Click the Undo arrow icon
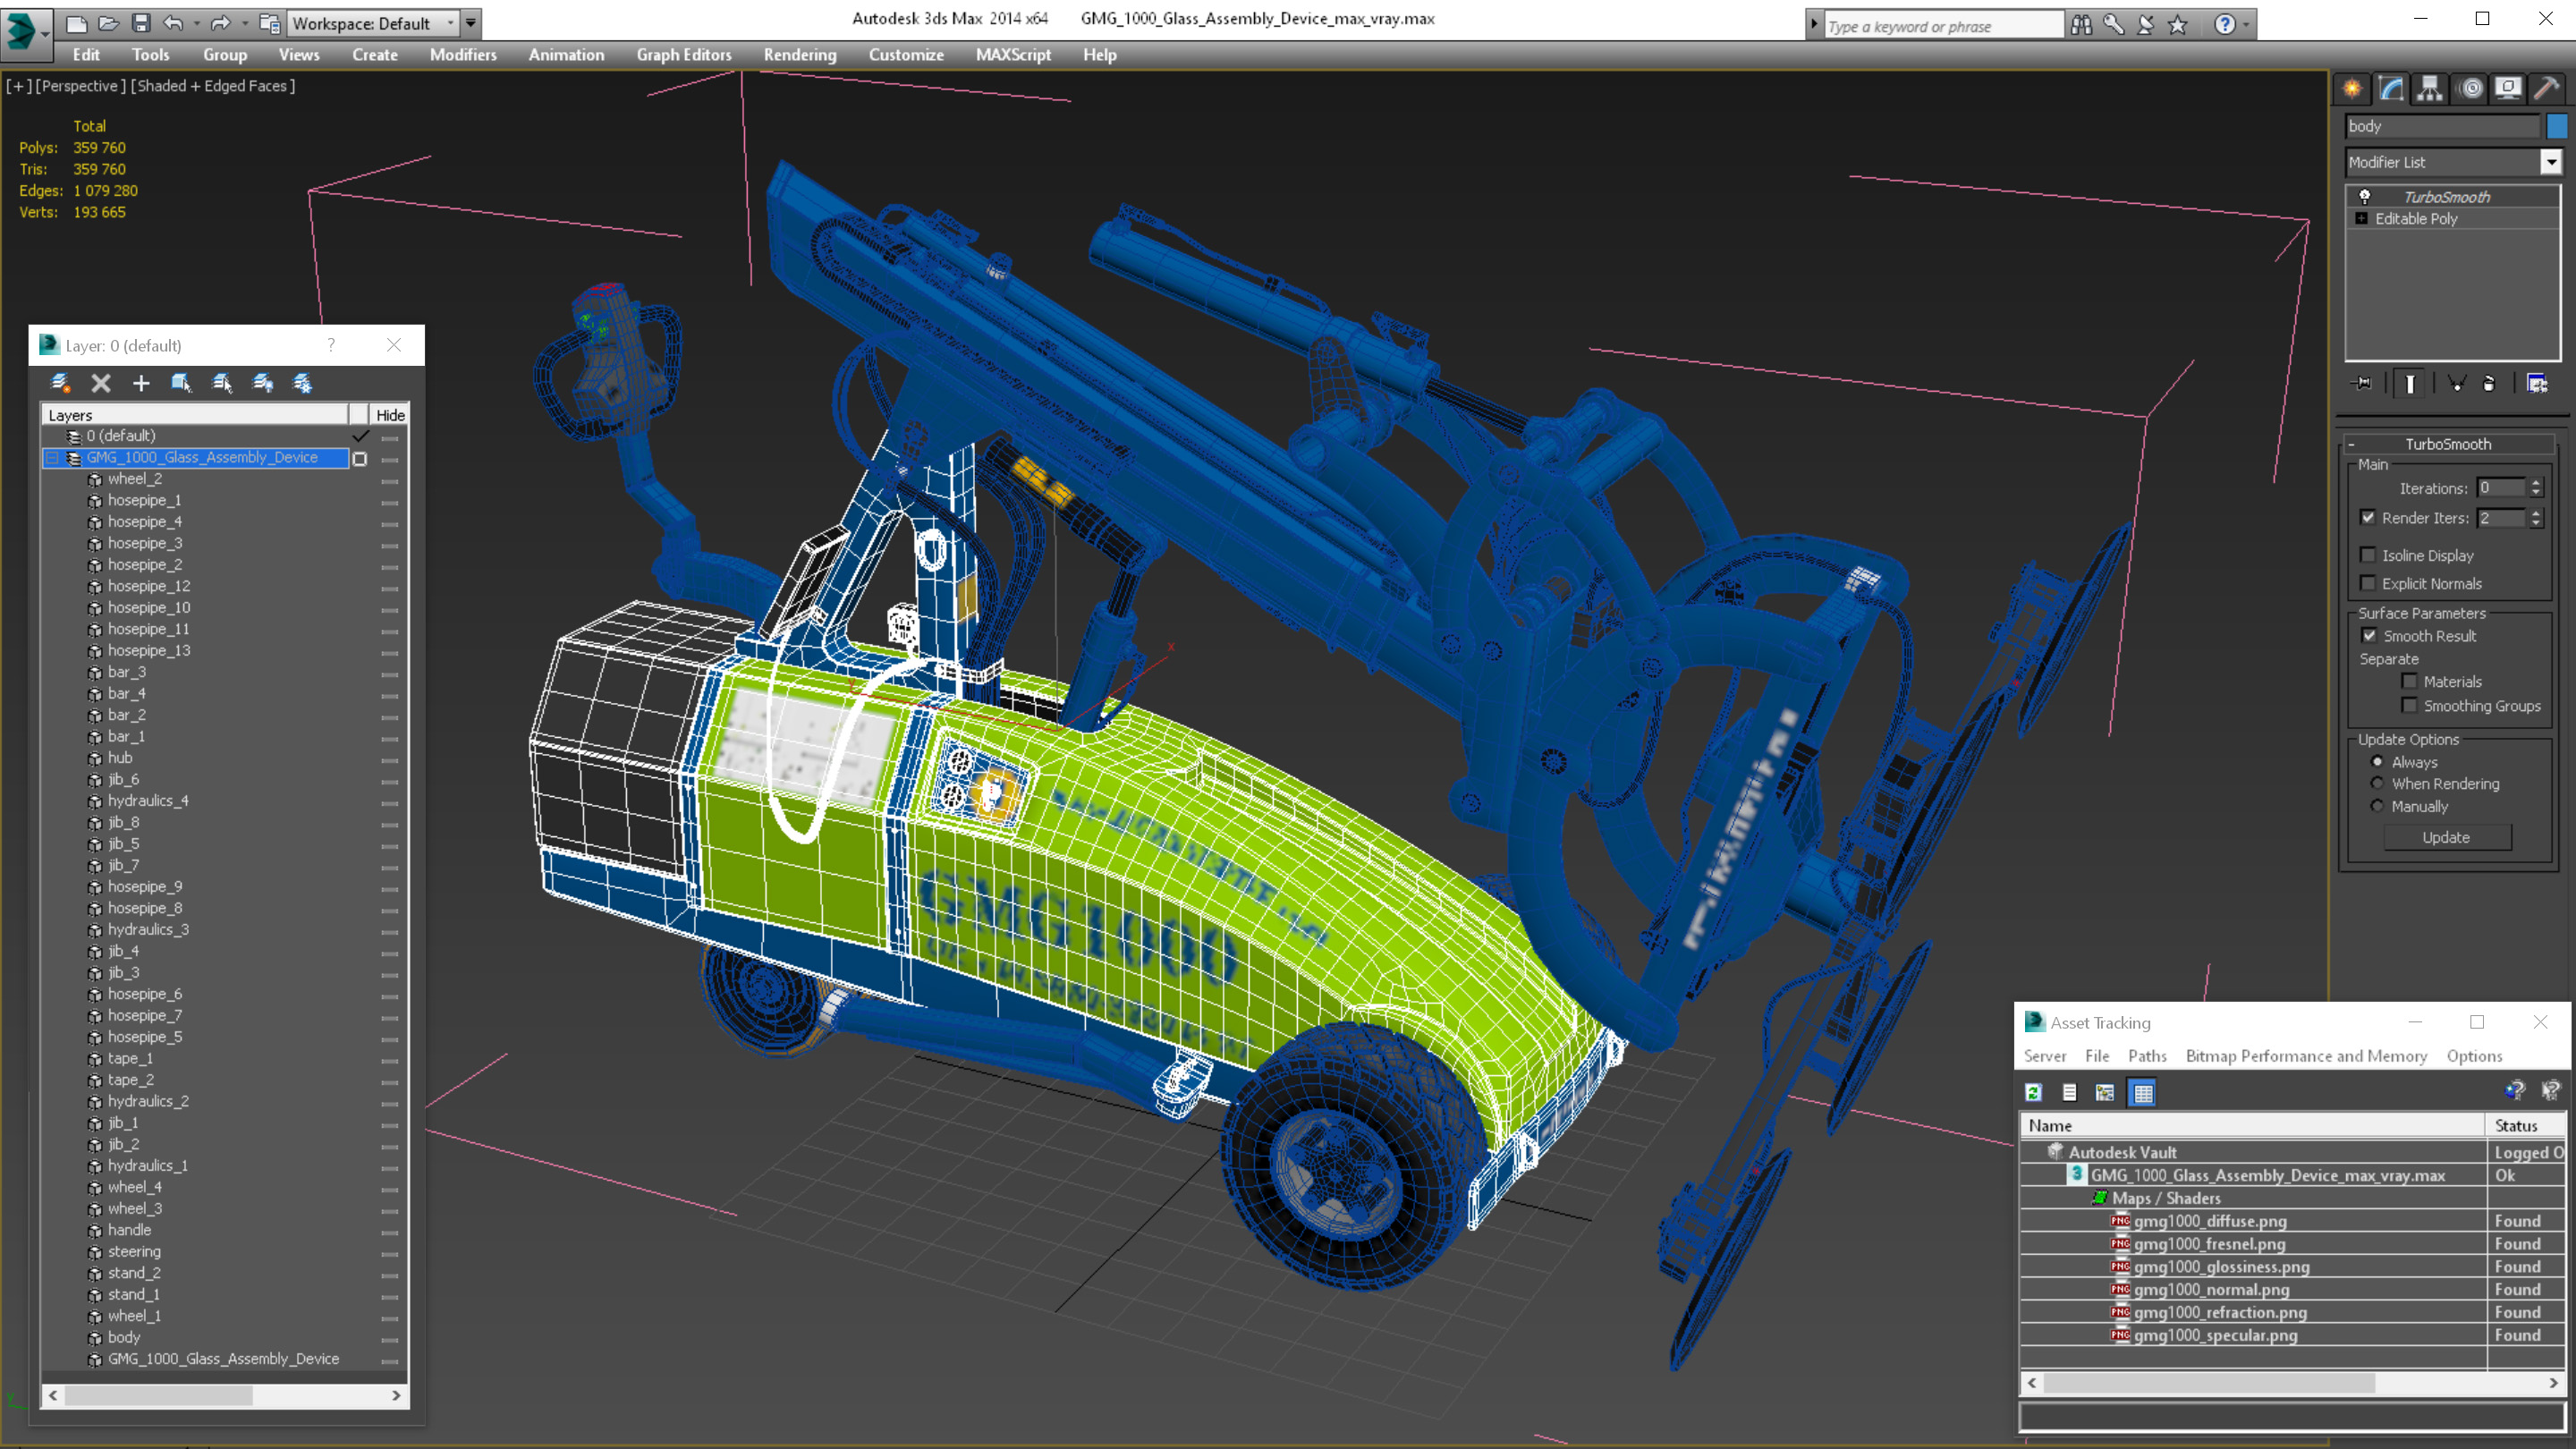The image size is (2576, 1449). pyautogui.click(x=174, y=23)
